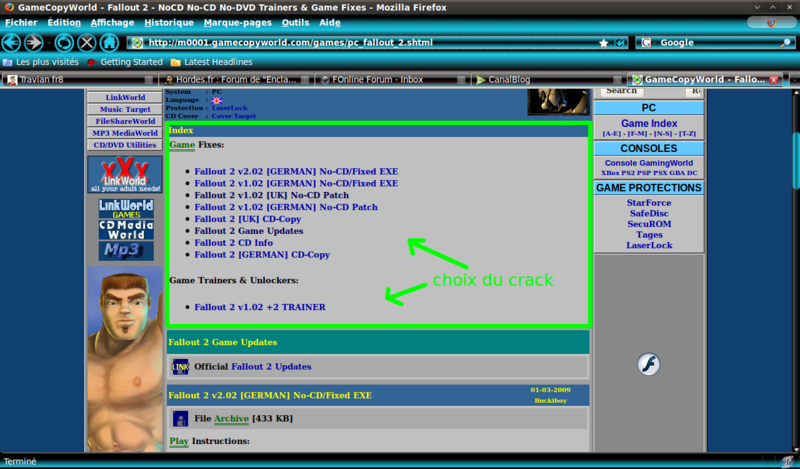The width and height of the screenshot is (800, 469).
Task: Open the search engine dropdown next to Google
Action: pyautogui.click(x=648, y=43)
